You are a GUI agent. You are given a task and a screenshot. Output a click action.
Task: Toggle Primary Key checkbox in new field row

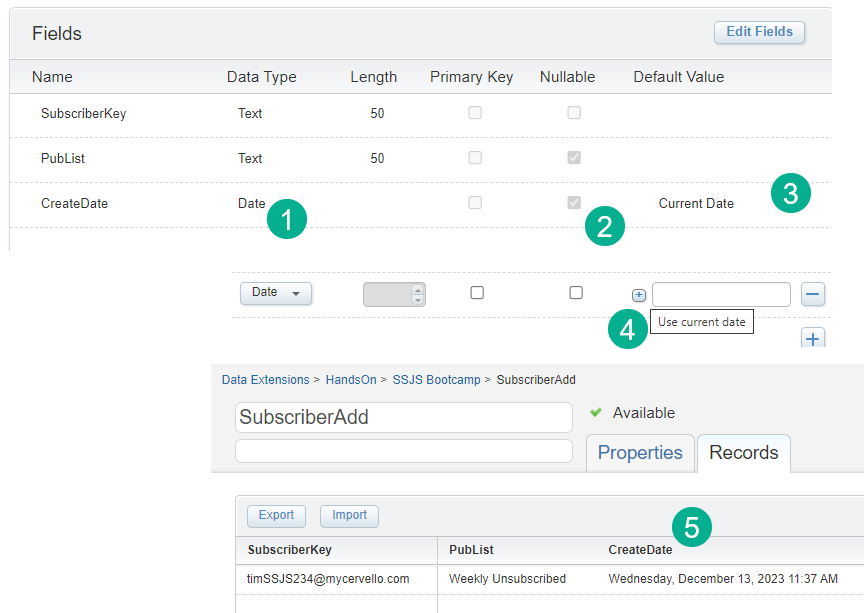[477, 293]
